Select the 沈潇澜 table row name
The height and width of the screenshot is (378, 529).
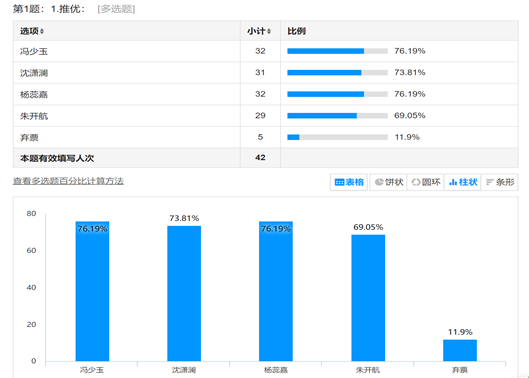point(34,73)
